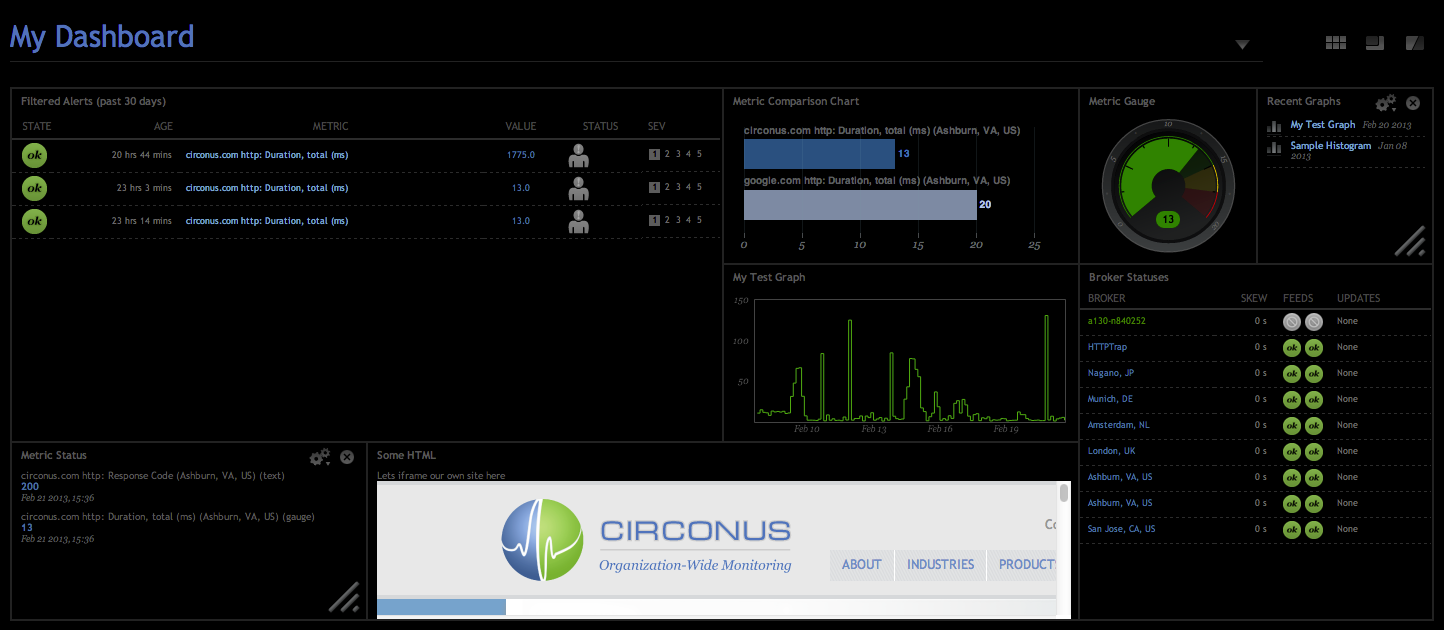Click resize handle of Metric Status widget
Image resolution: width=1444 pixels, height=630 pixels.
[344, 596]
